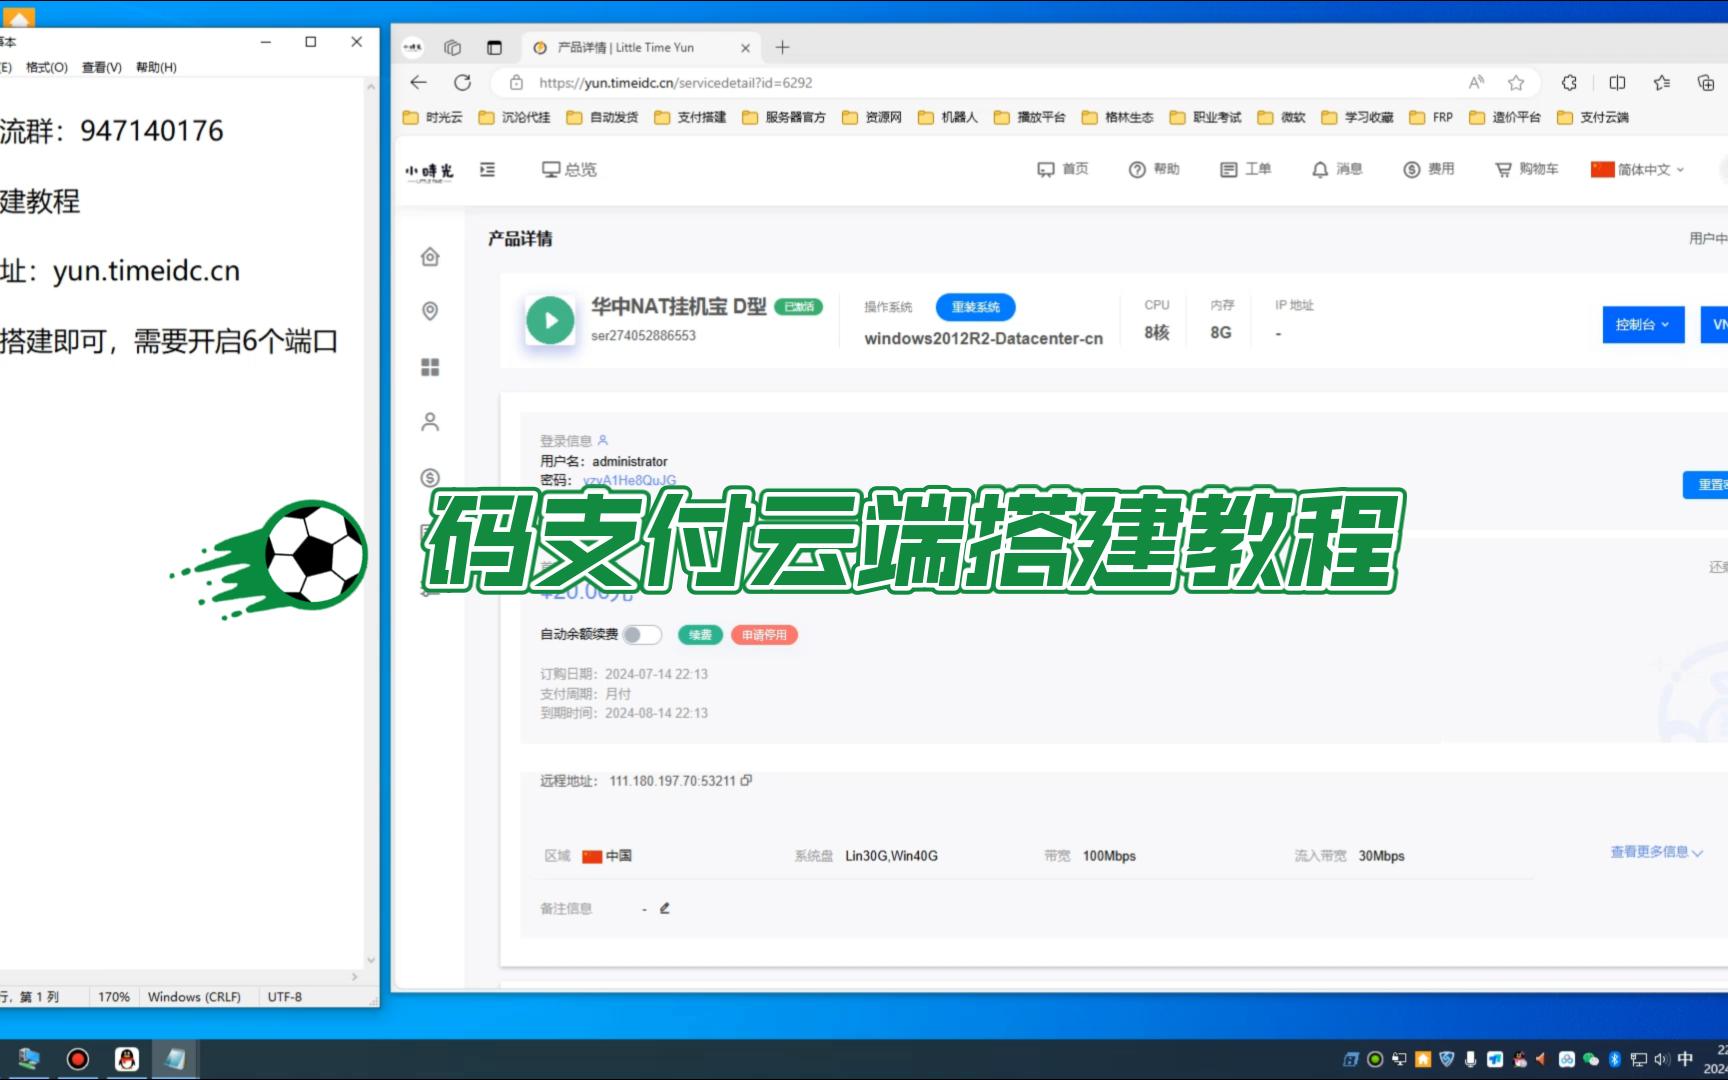
Task: Reload the page with the refresh icon
Action: point(462,83)
